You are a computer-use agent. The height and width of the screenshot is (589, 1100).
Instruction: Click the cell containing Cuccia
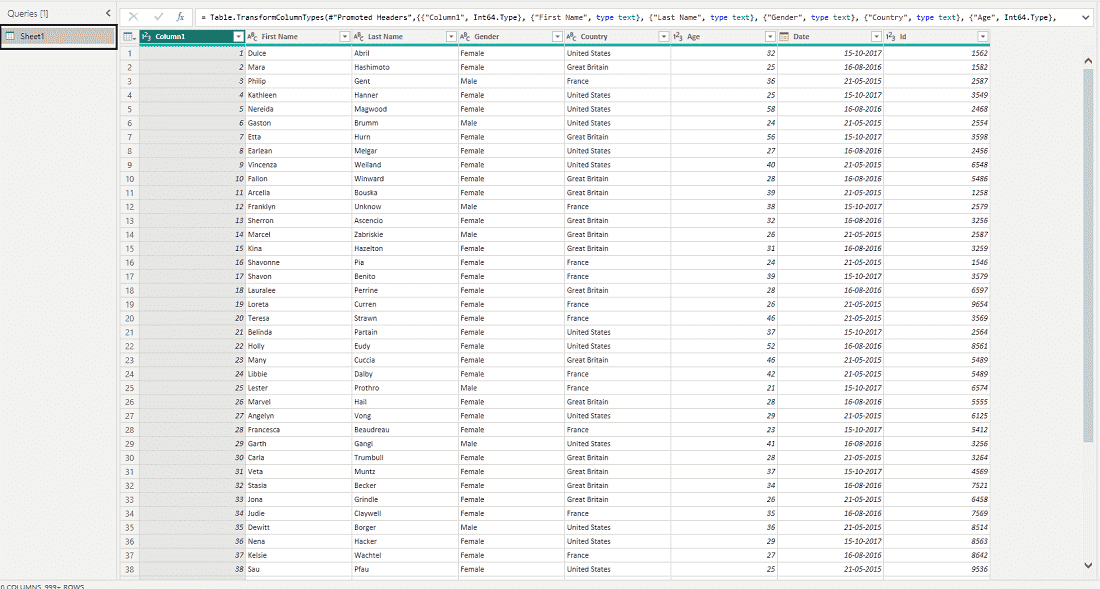point(405,360)
